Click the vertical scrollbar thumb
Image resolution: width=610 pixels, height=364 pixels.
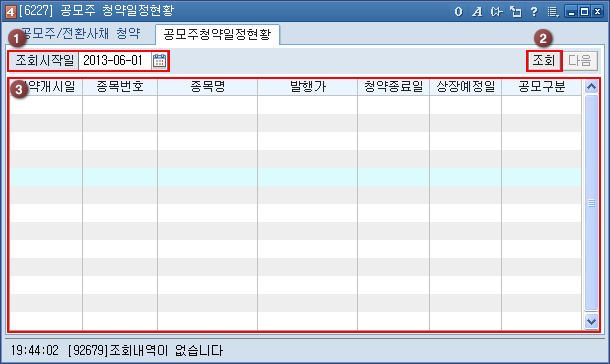coord(591,203)
